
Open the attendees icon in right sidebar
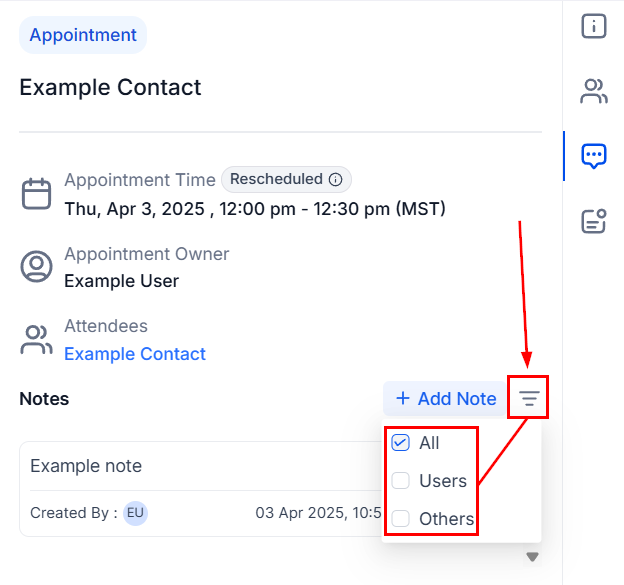[x=594, y=91]
